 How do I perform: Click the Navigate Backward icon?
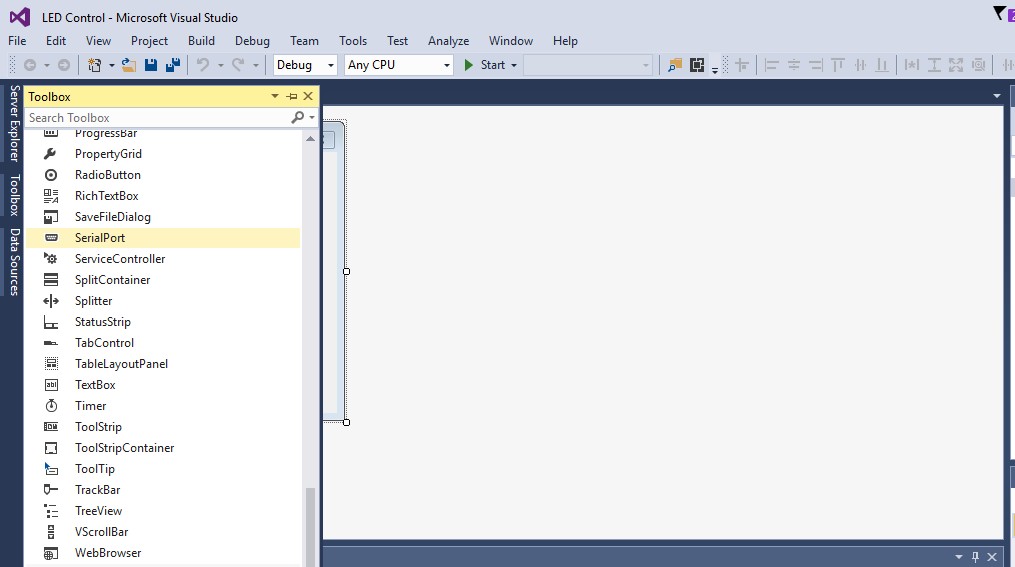pyautogui.click(x=30, y=65)
